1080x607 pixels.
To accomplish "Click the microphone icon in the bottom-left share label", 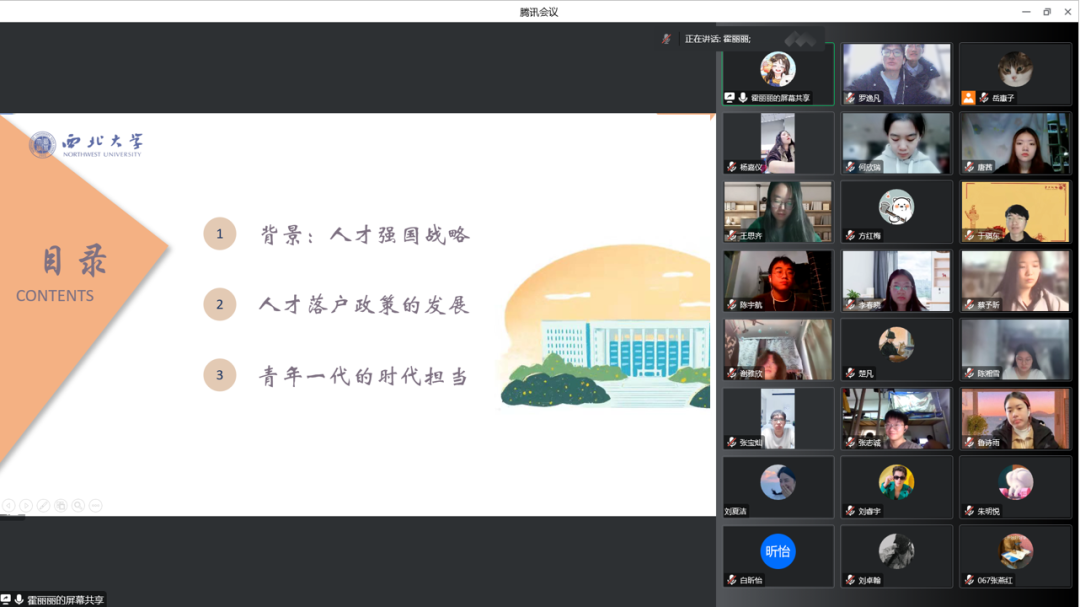I will click(x=19, y=600).
